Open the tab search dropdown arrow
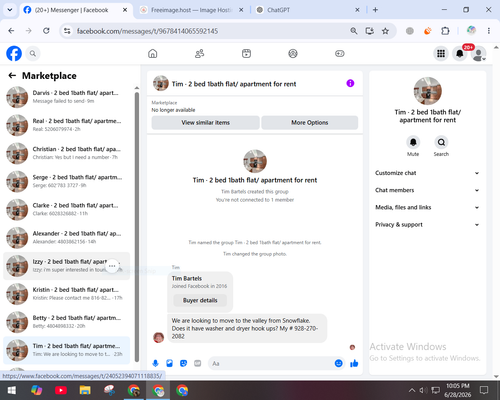 (x=10, y=10)
